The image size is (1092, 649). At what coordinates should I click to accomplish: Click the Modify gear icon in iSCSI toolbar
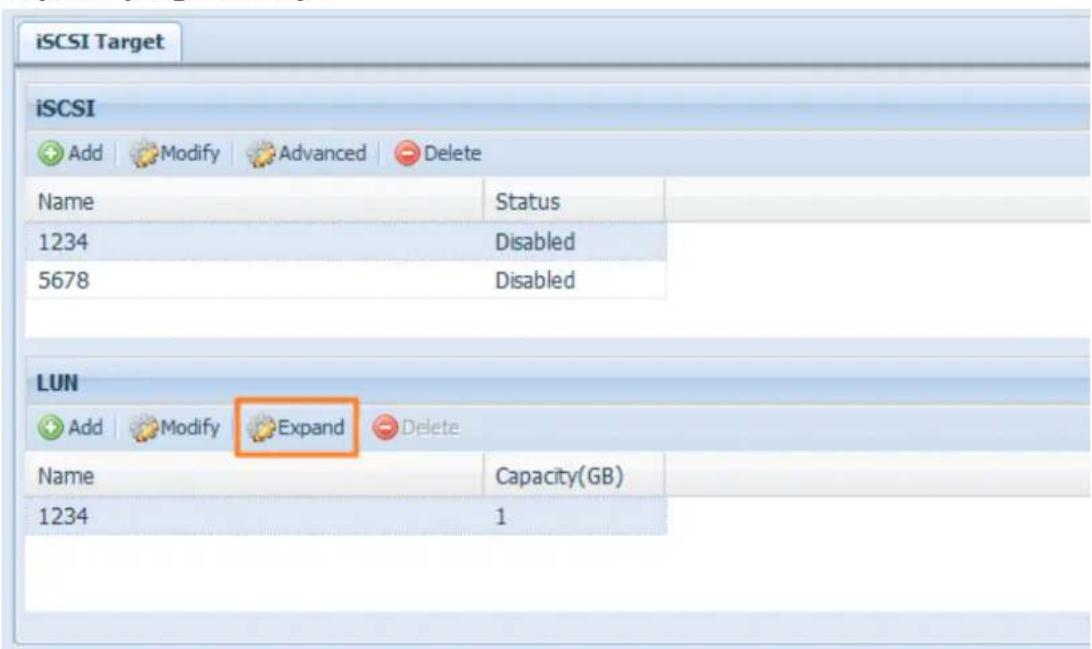click(x=144, y=153)
